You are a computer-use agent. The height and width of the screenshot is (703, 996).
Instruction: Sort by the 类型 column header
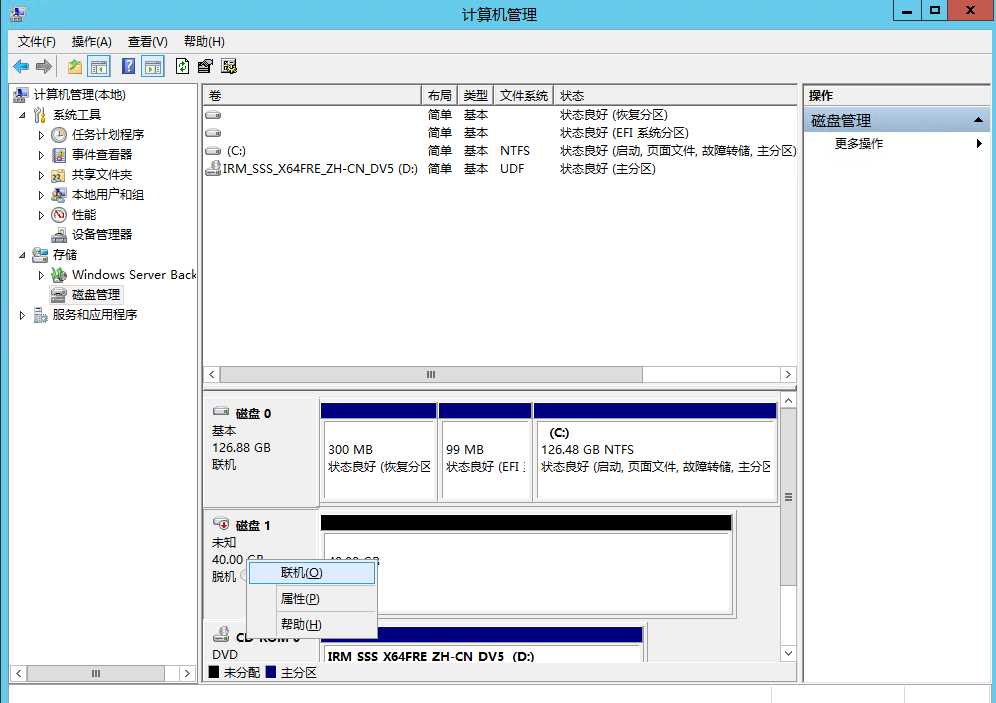476,95
